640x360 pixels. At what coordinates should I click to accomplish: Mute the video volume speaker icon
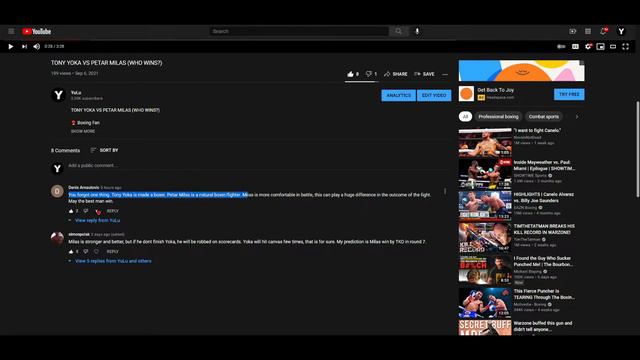[x=36, y=47]
